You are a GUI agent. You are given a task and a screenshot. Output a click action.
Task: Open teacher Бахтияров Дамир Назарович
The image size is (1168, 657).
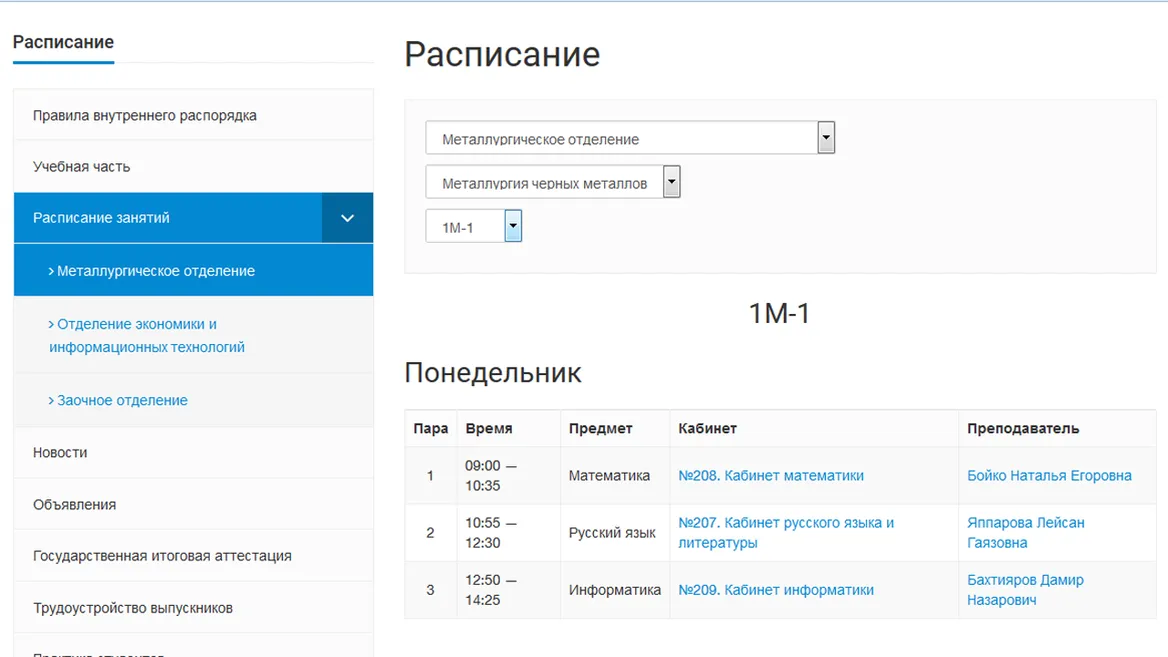pos(1025,590)
